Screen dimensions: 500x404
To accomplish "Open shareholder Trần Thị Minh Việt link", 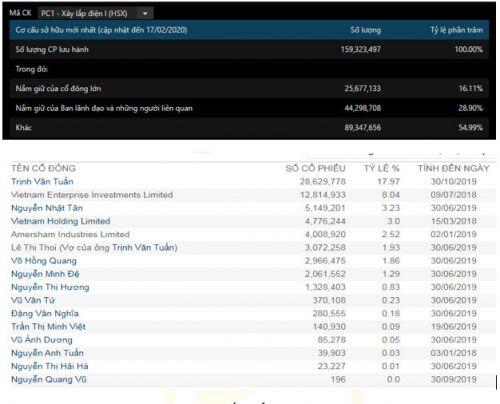I will point(48,326).
